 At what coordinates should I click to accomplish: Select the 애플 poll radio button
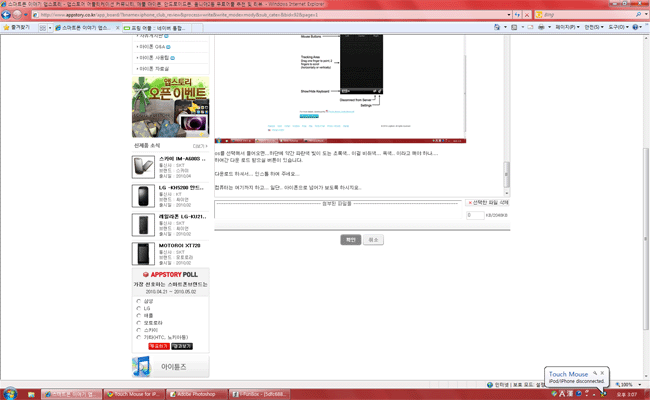point(138,315)
